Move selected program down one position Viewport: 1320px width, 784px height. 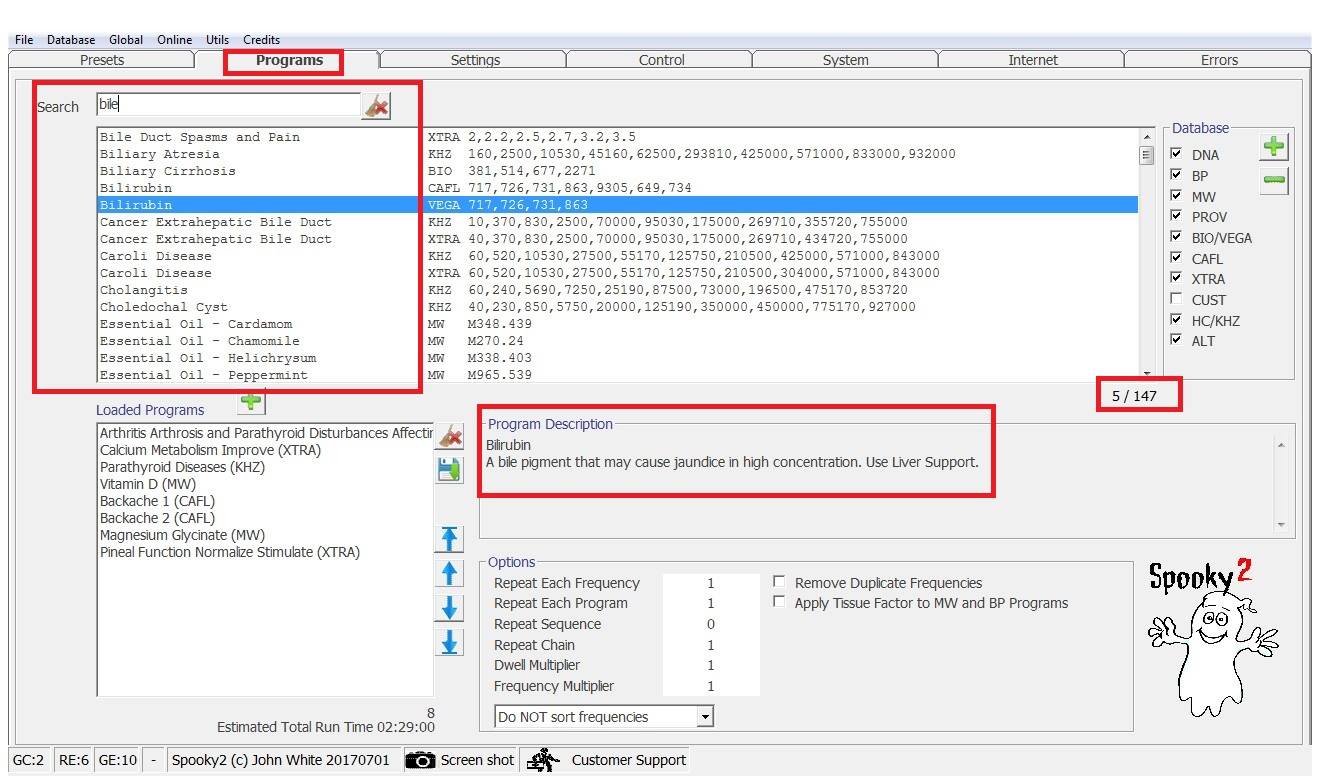click(450, 607)
